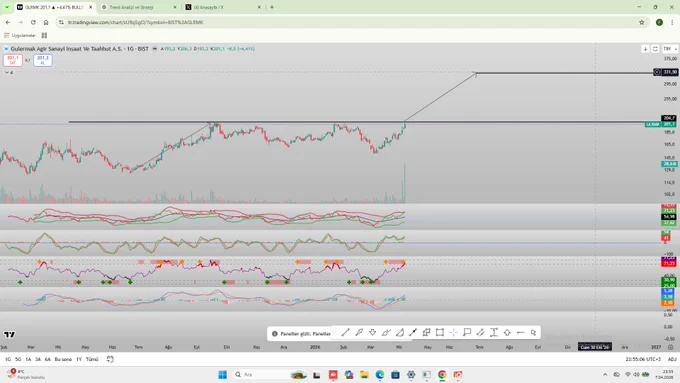Screen dimensions: 680x383
Task: Click the chart download arrow icon
Action: point(645,49)
